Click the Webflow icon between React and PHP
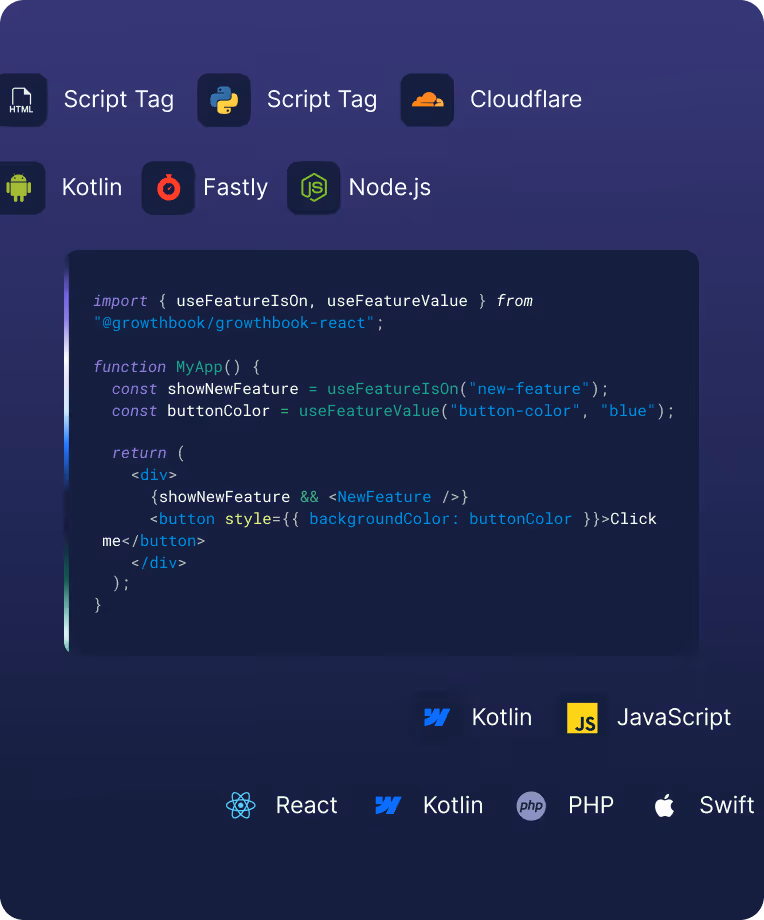 click(x=388, y=805)
